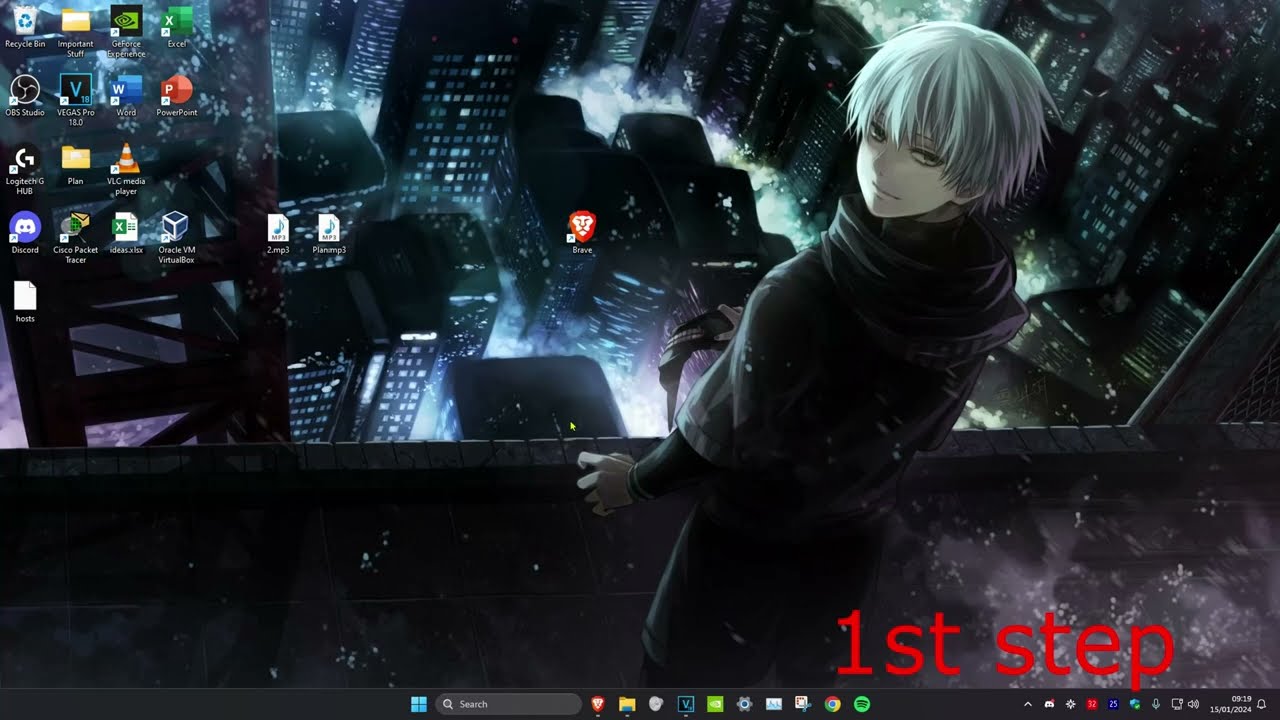
Task: Open Spotify from the taskbar
Action: (862, 704)
